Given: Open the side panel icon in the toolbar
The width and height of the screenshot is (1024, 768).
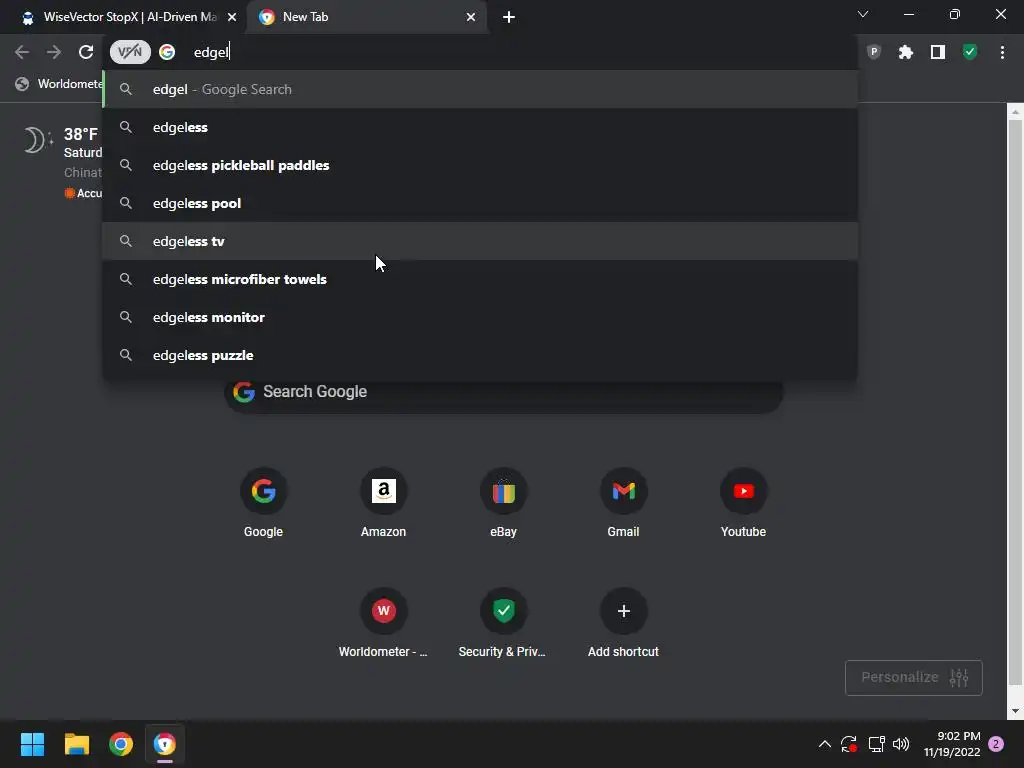Looking at the screenshot, I should (938, 52).
